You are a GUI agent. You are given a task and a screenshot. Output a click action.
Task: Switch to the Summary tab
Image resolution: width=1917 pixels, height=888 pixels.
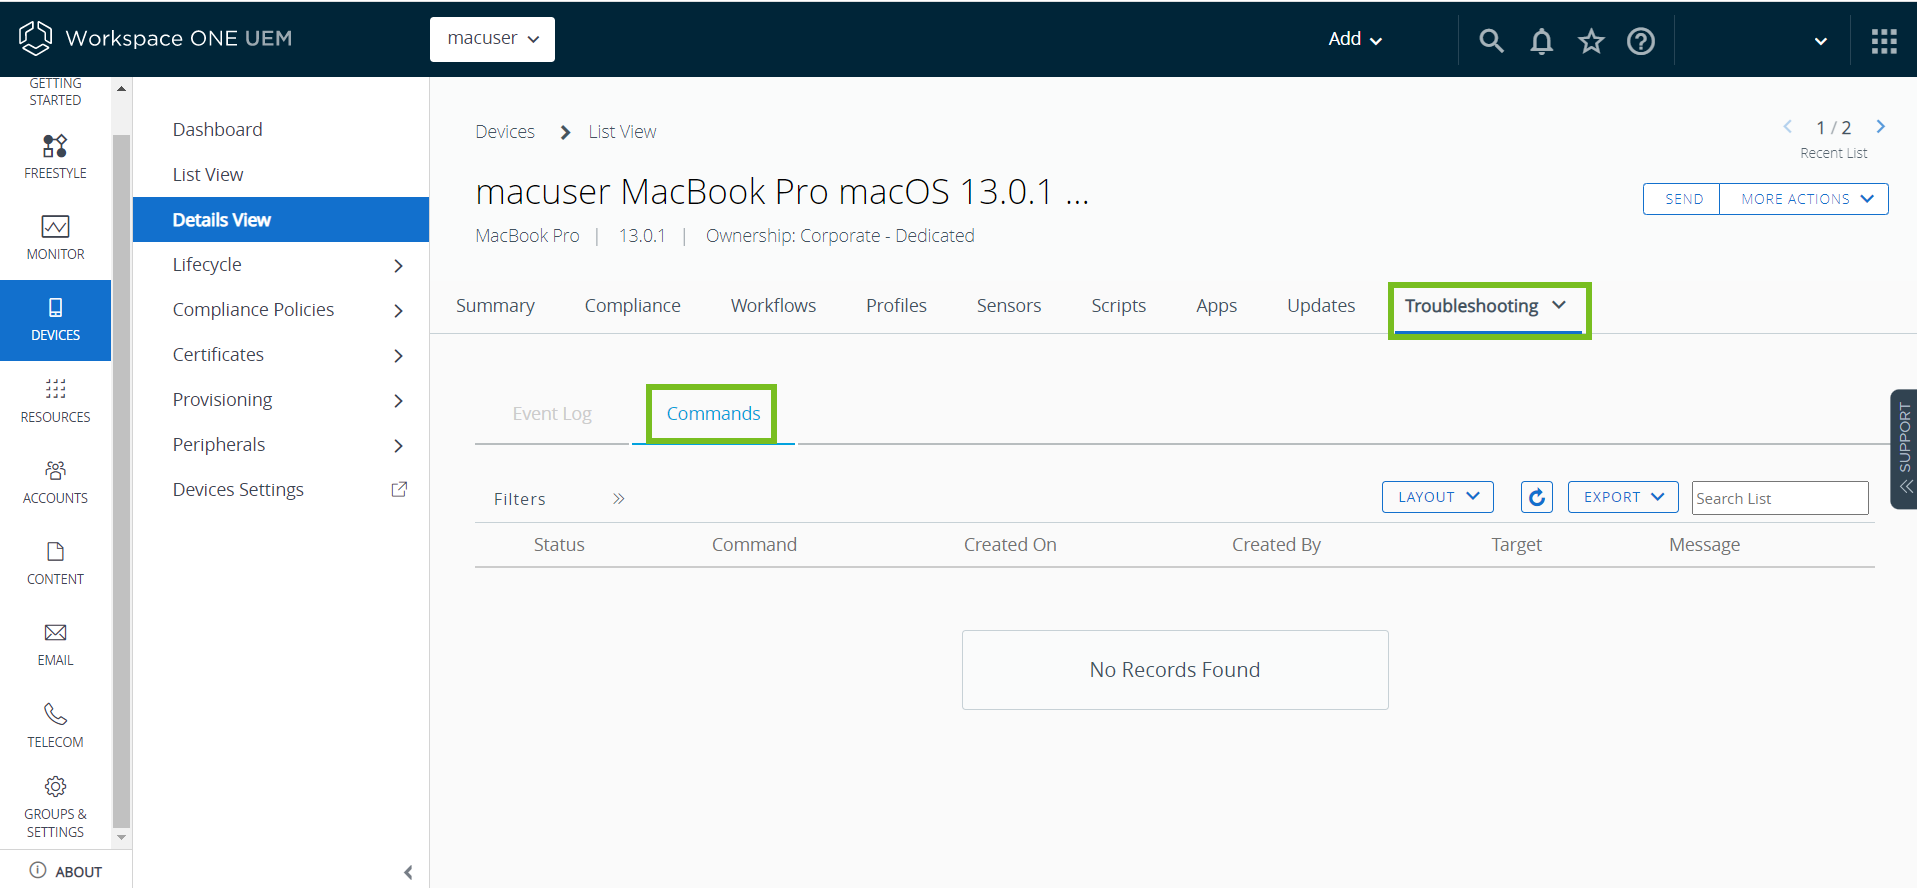coord(495,306)
